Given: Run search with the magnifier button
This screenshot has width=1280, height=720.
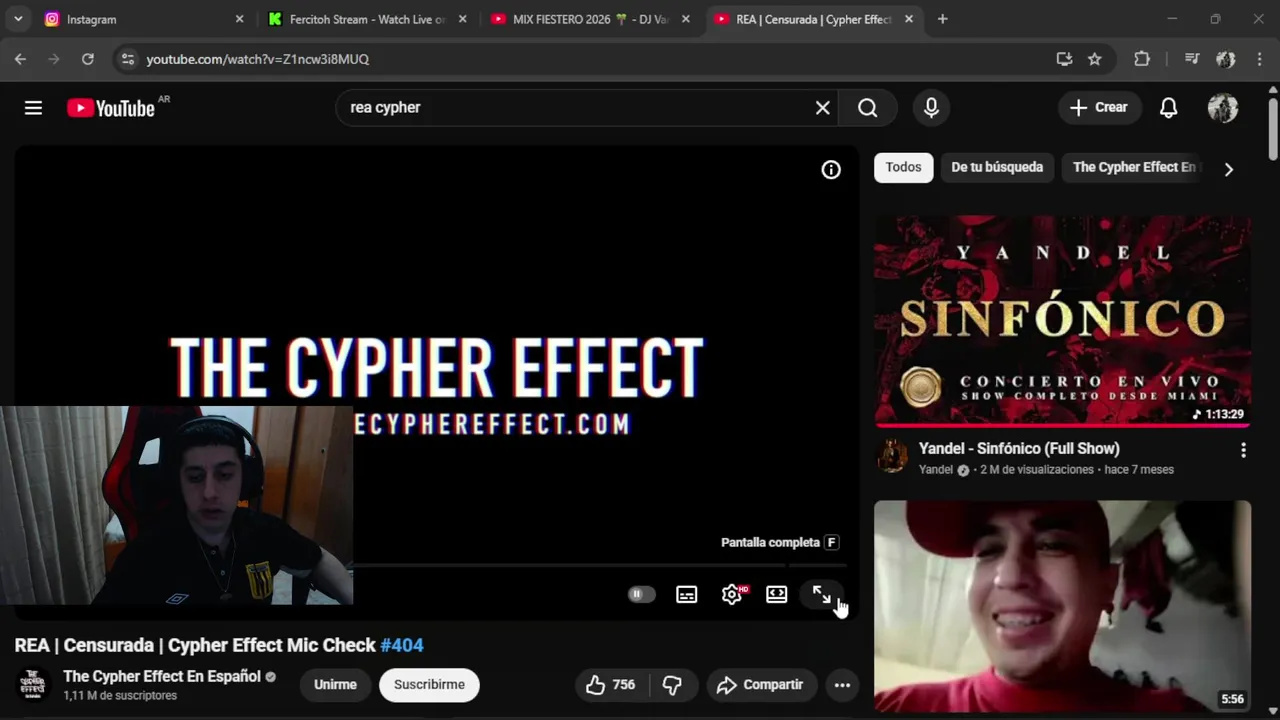Looking at the screenshot, I should 868,108.
